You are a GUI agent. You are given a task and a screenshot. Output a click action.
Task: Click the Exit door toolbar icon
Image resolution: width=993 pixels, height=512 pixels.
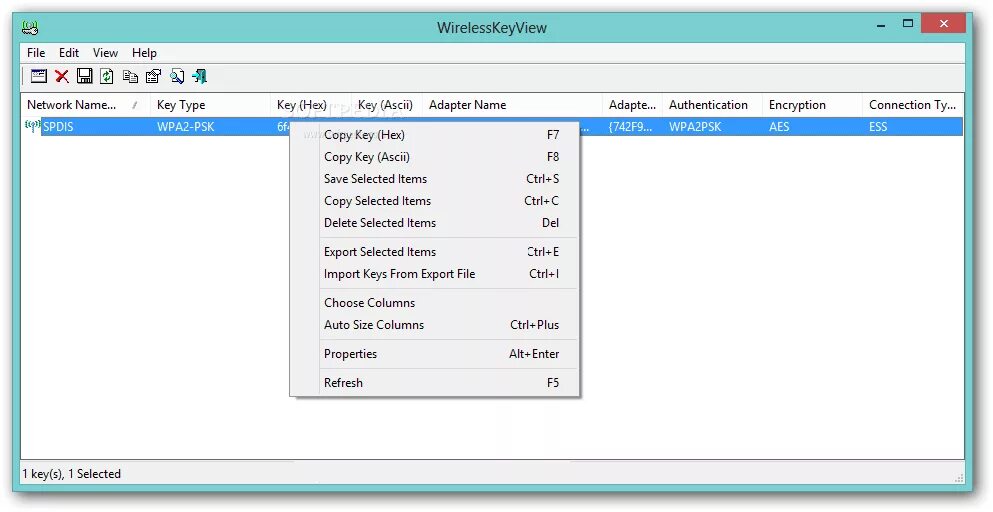click(x=199, y=76)
